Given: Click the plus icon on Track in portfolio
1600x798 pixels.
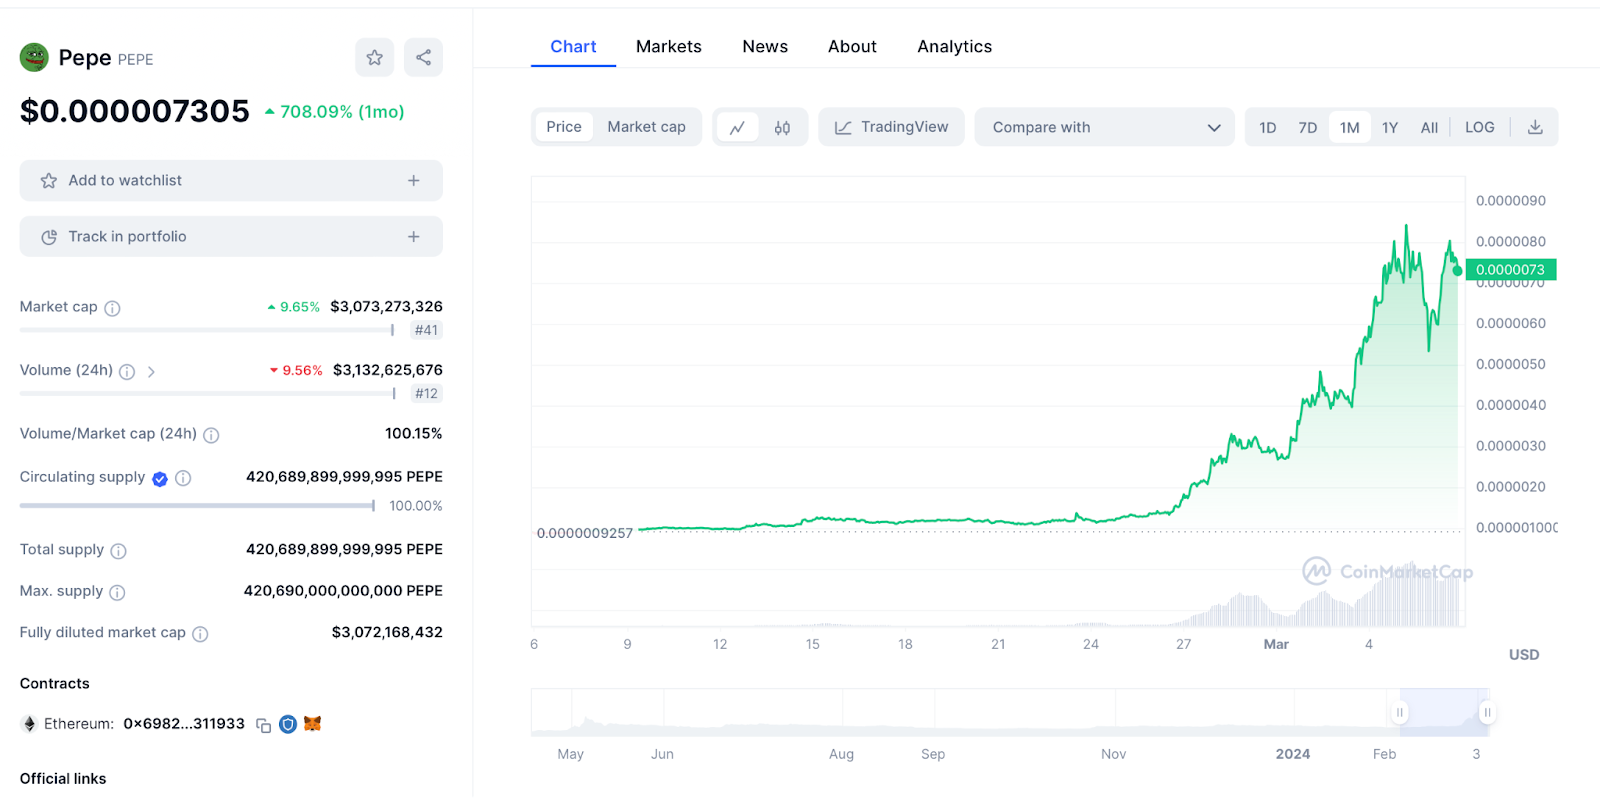Looking at the screenshot, I should click(413, 237).
